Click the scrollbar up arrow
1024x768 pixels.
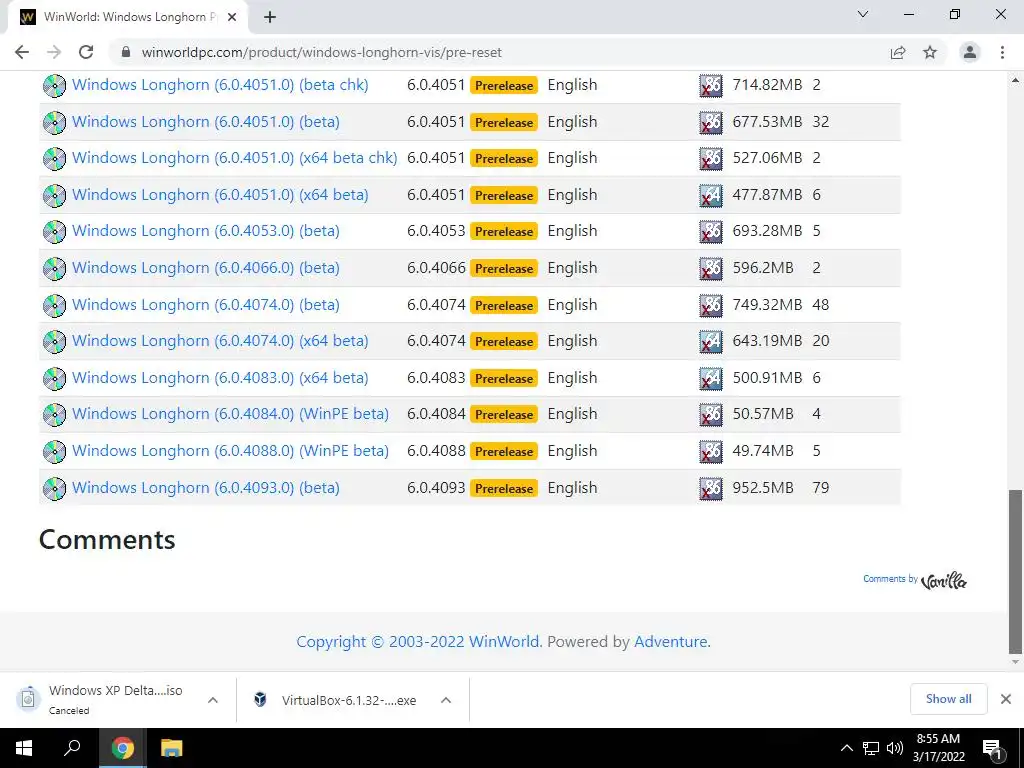coord(1015,80)
